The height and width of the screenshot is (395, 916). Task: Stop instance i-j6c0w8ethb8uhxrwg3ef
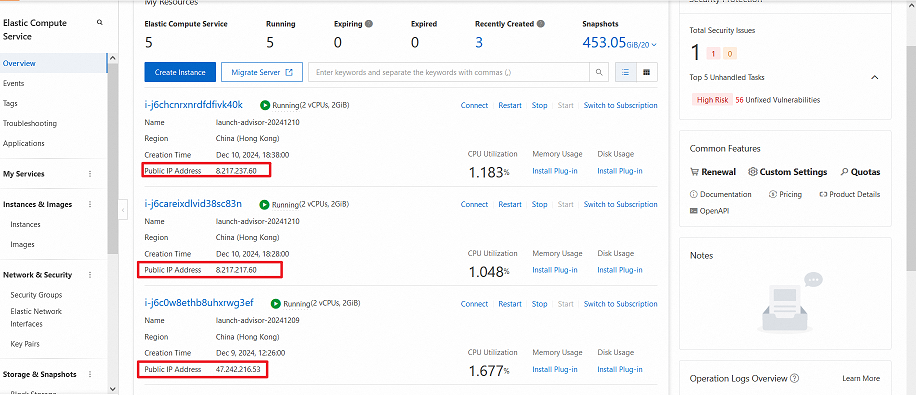point(540,304)
